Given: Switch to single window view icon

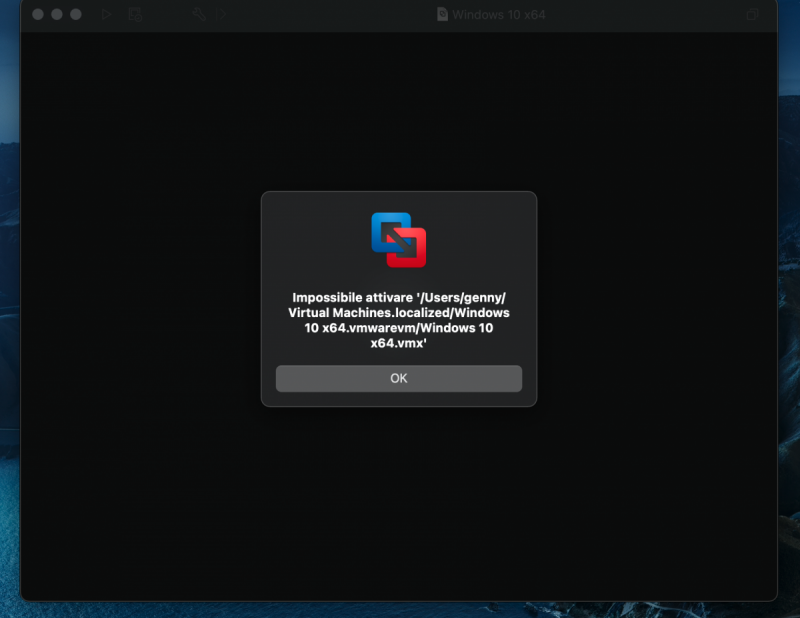Looking at the screenshot, I should coord(752,14).
